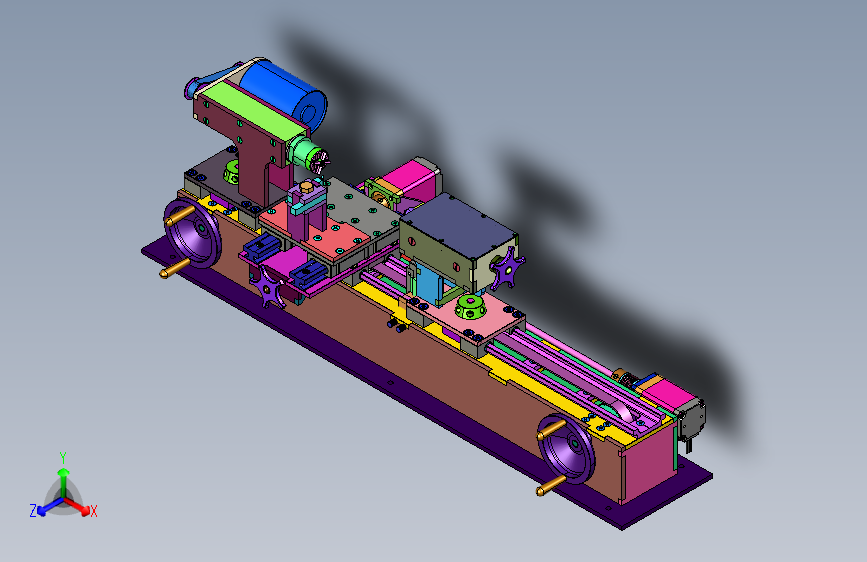This screenshot has width=867, height=562.
Task: Pick the spindle chuck with the collet jaws
Action: pos(311,154)
